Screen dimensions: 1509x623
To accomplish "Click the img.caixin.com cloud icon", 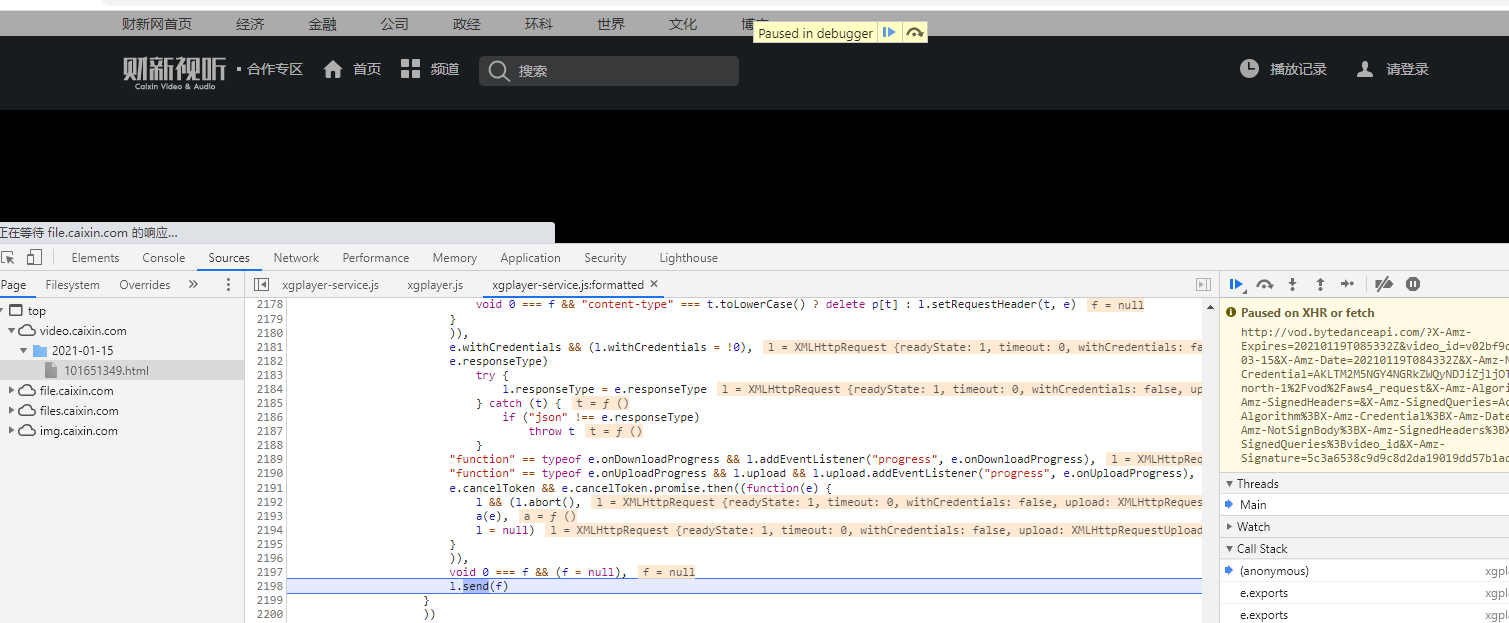I will click(x=27, y=431).
